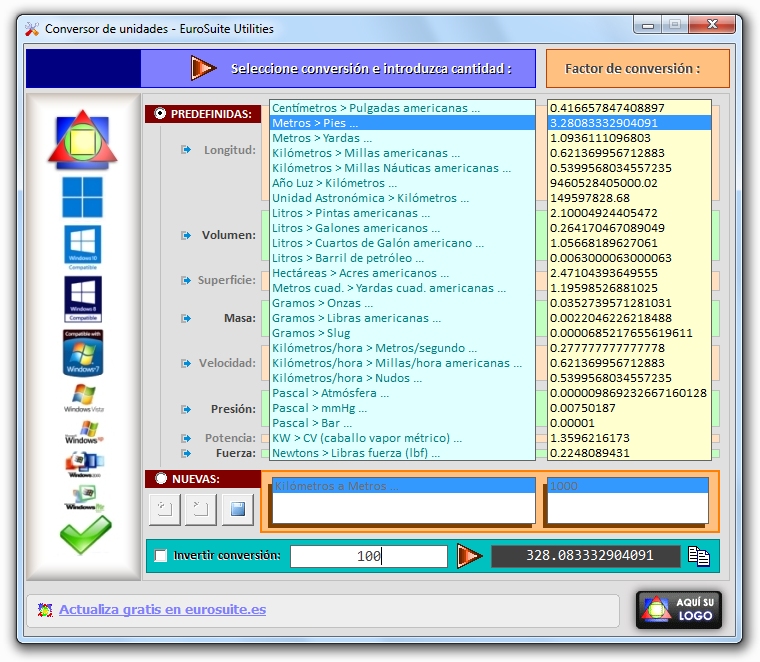The width and height of the screenshot is (760, 662).
Task: Copy the result with the clipboard icon
Action: 699,556
